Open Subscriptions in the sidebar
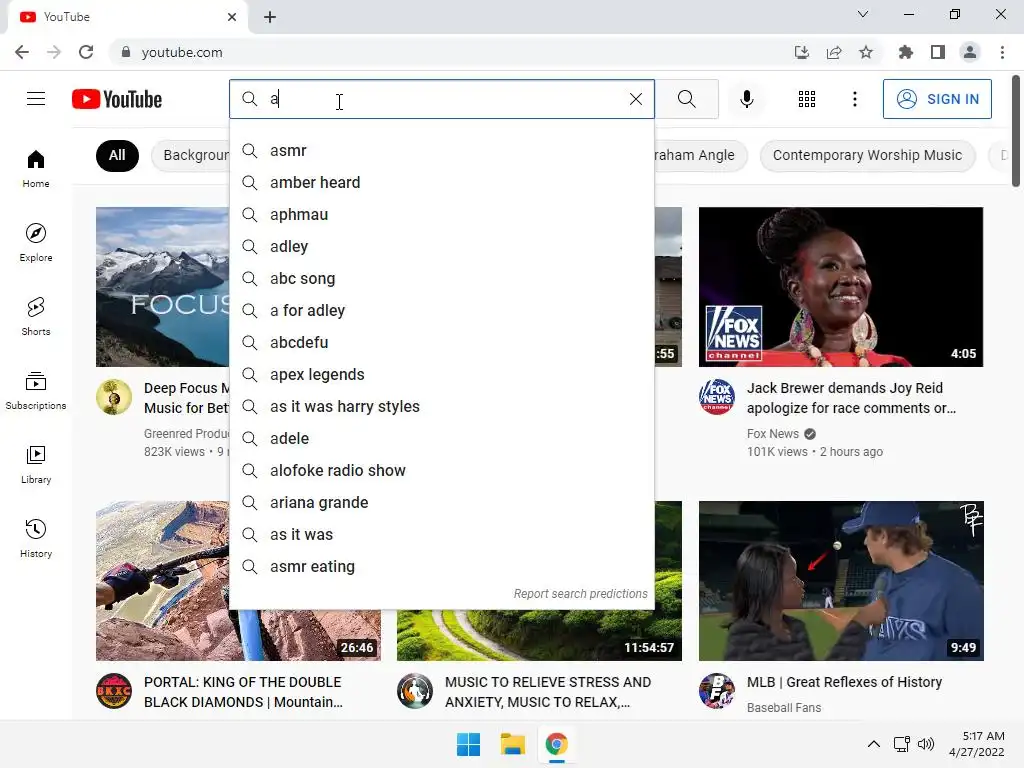This screenshot has width=1024, height=768. pyautogui.click(x=36, y=391)
